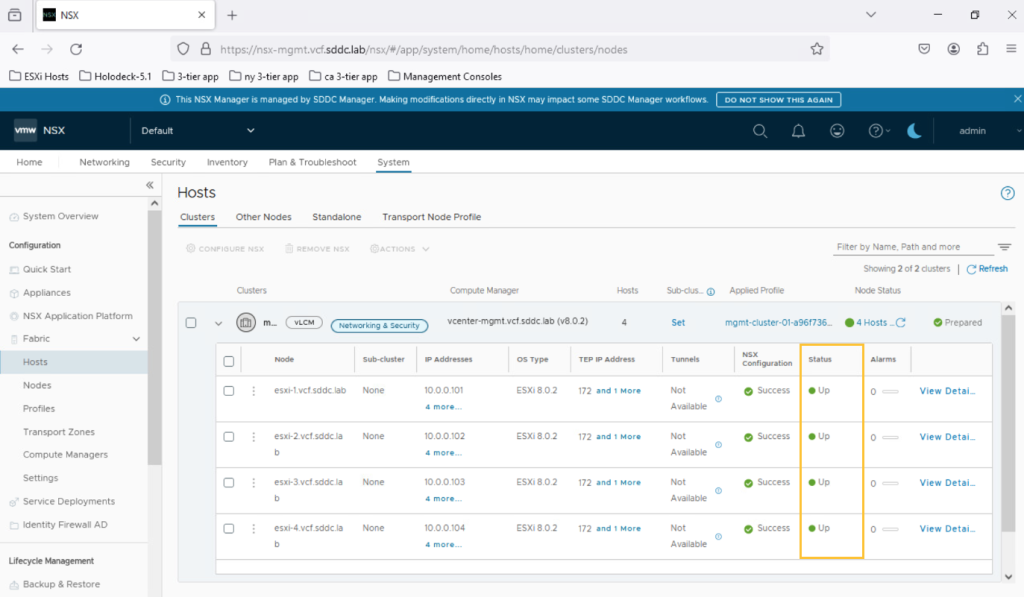Viewport: 1024px width, 597px height.
Task: Click tunnels info icon for esxi-2 row
Action: [718, 445]
